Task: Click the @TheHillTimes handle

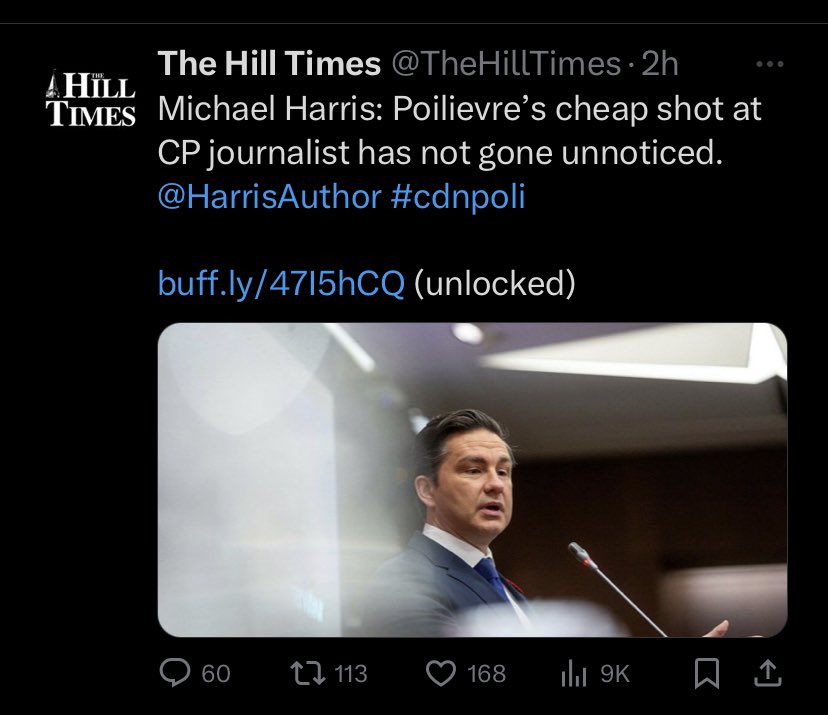Action: [506, 65]
